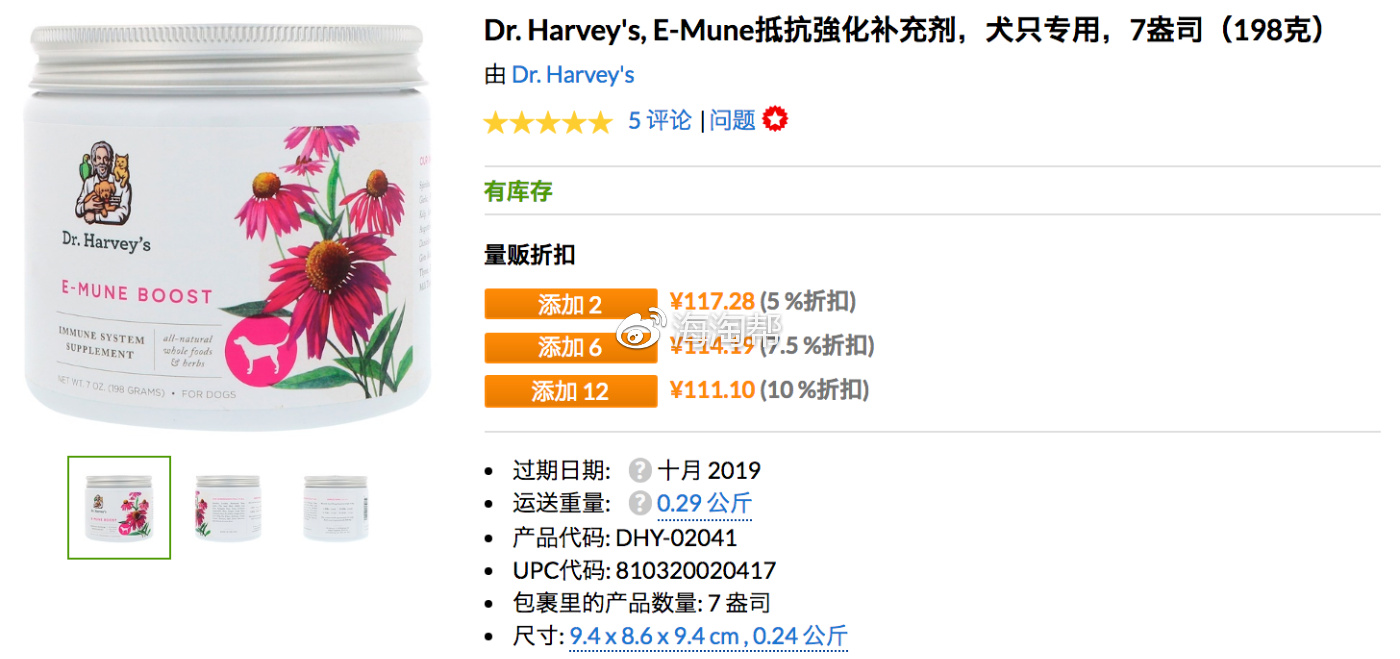
Task: Select the first product thumbnail
Action: [119, 507]
